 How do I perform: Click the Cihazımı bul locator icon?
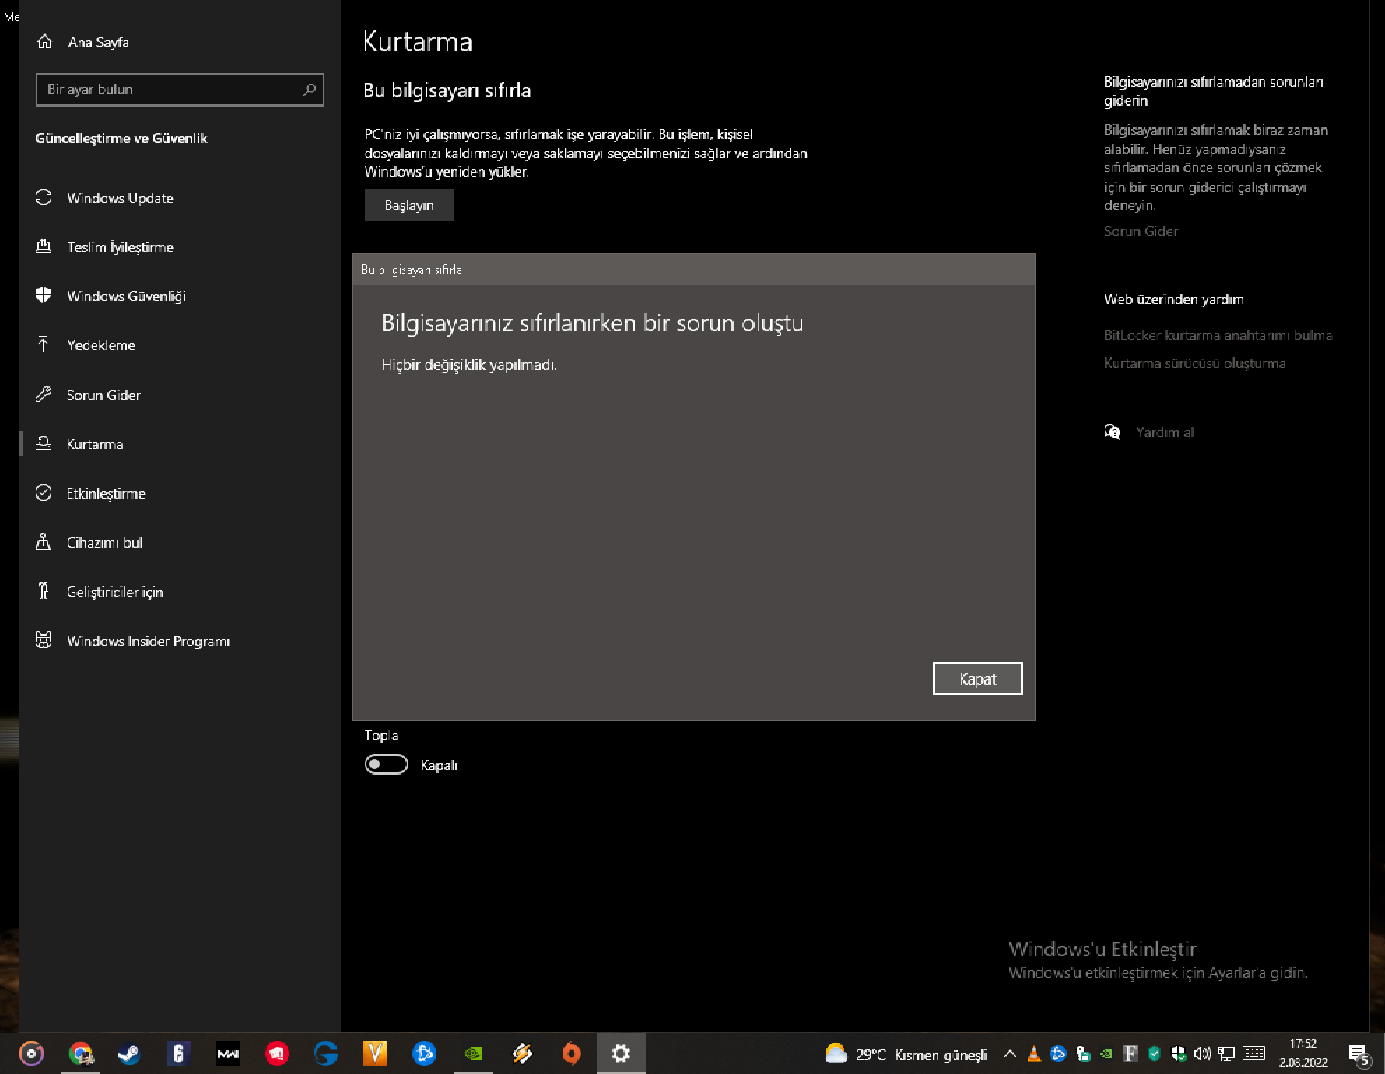[x=44, y=542]
